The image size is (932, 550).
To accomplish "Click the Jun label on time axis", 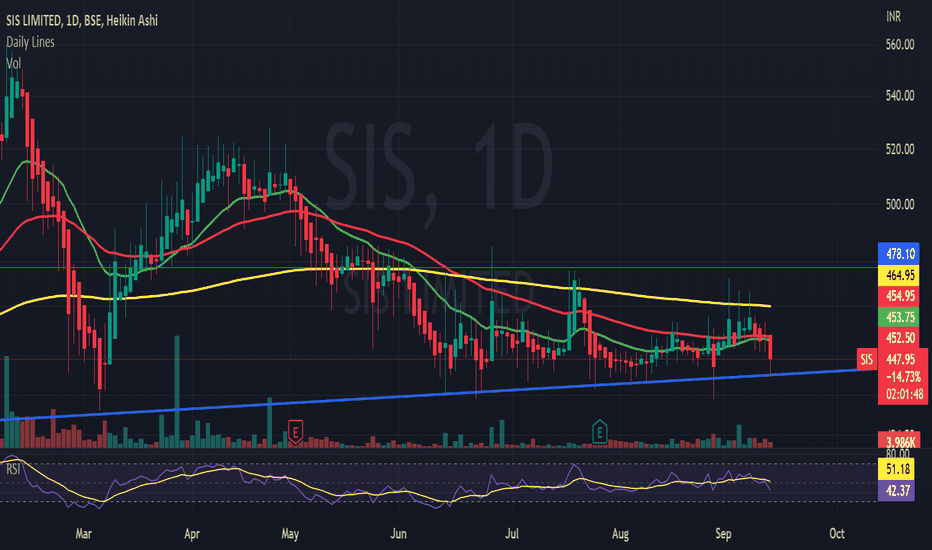I will [x=398, y=533].
